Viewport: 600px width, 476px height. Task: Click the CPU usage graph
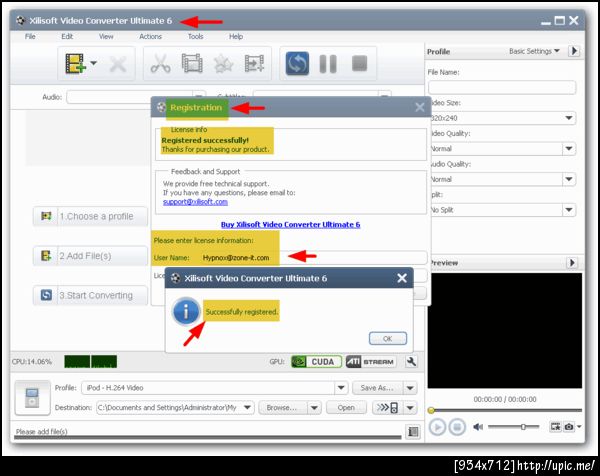click(91, 362)
